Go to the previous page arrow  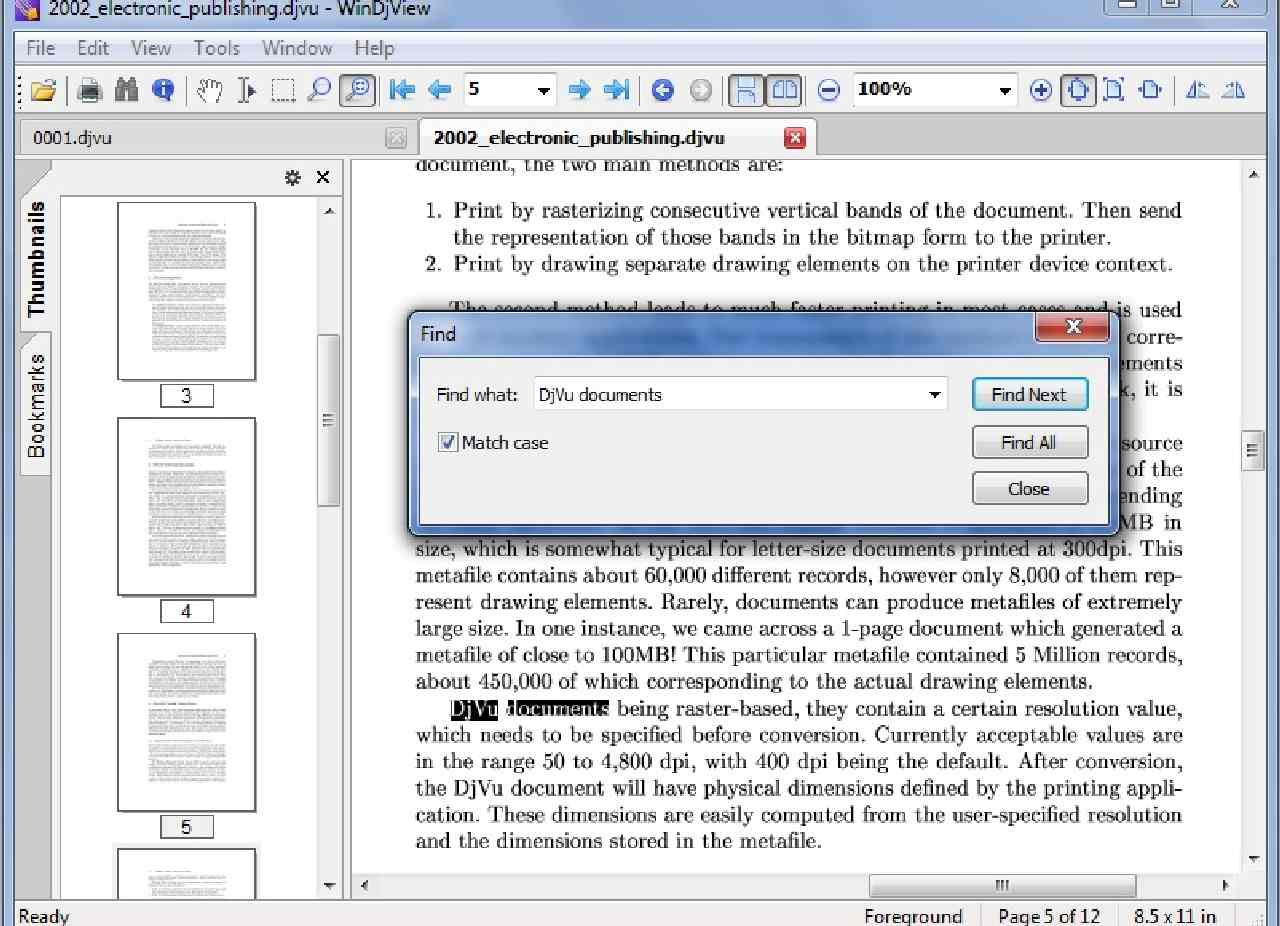(x=439, y=90)
